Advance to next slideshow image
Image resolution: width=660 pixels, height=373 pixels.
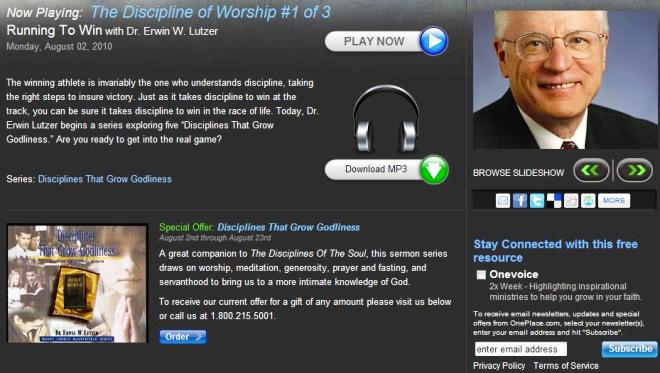click(635, 170)
